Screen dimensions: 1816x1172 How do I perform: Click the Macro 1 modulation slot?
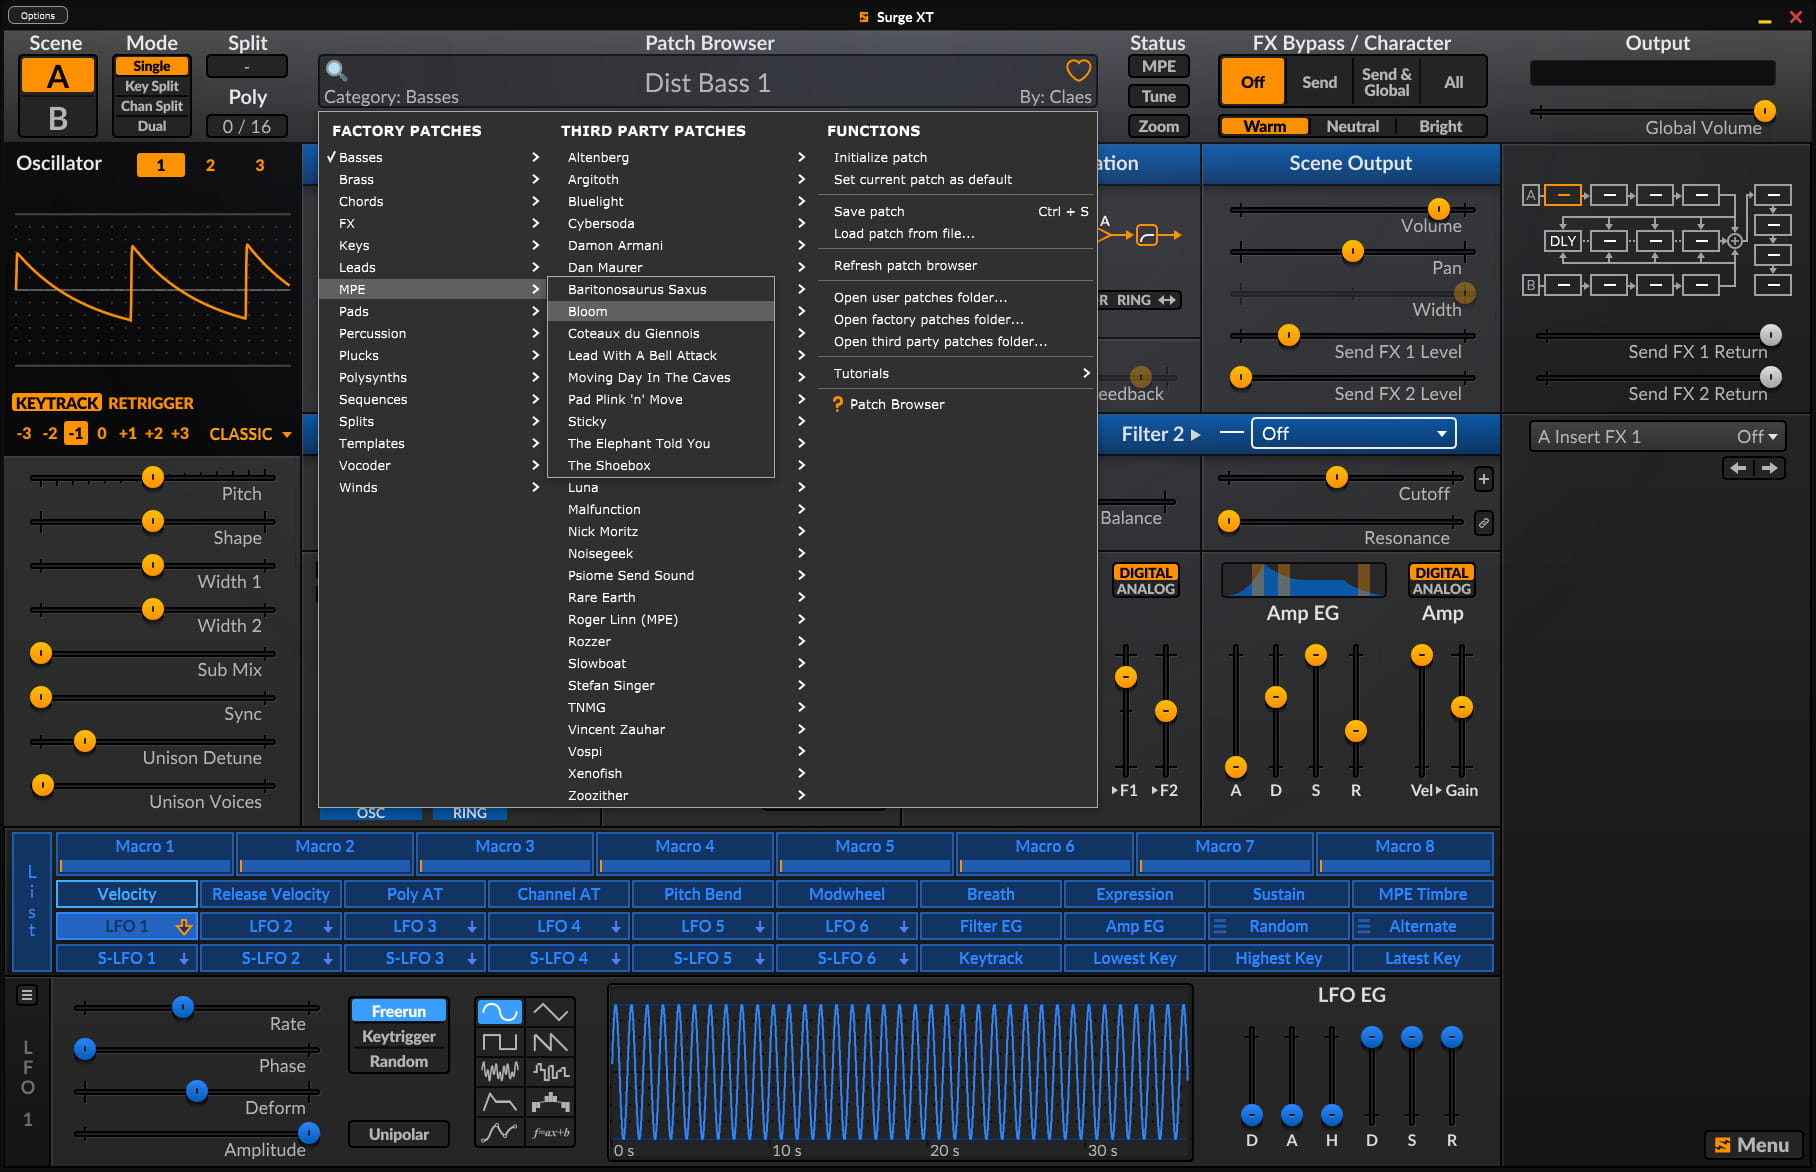click(145, 854)
